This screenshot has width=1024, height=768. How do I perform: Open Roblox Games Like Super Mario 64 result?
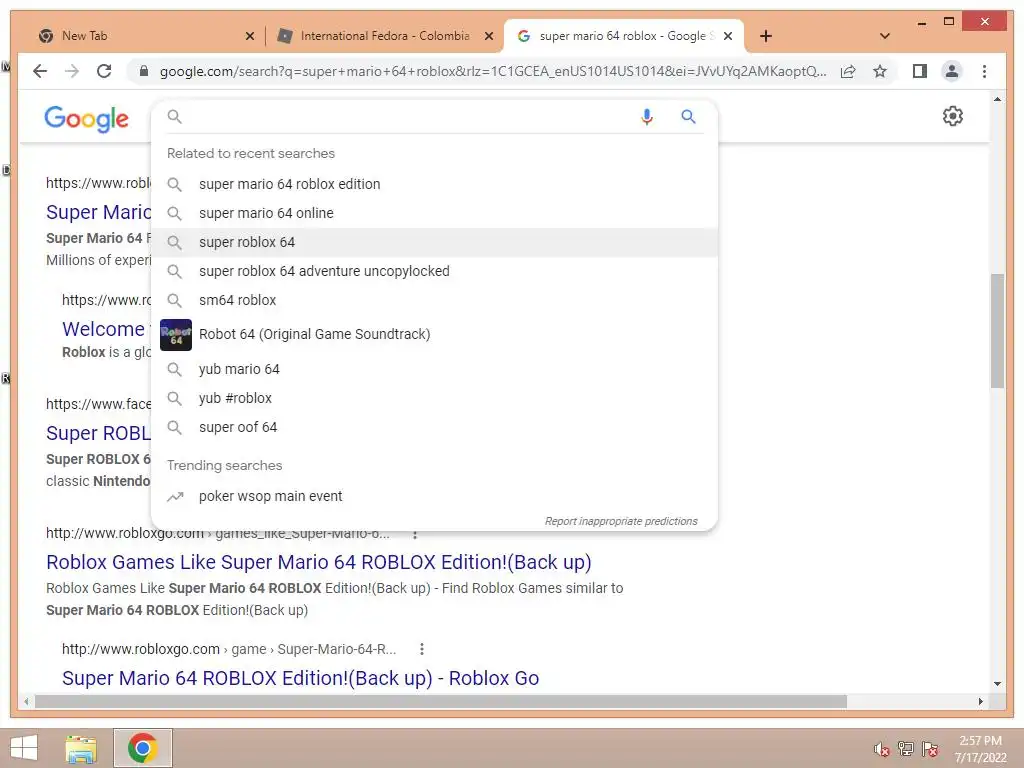(x=319, y=562)
